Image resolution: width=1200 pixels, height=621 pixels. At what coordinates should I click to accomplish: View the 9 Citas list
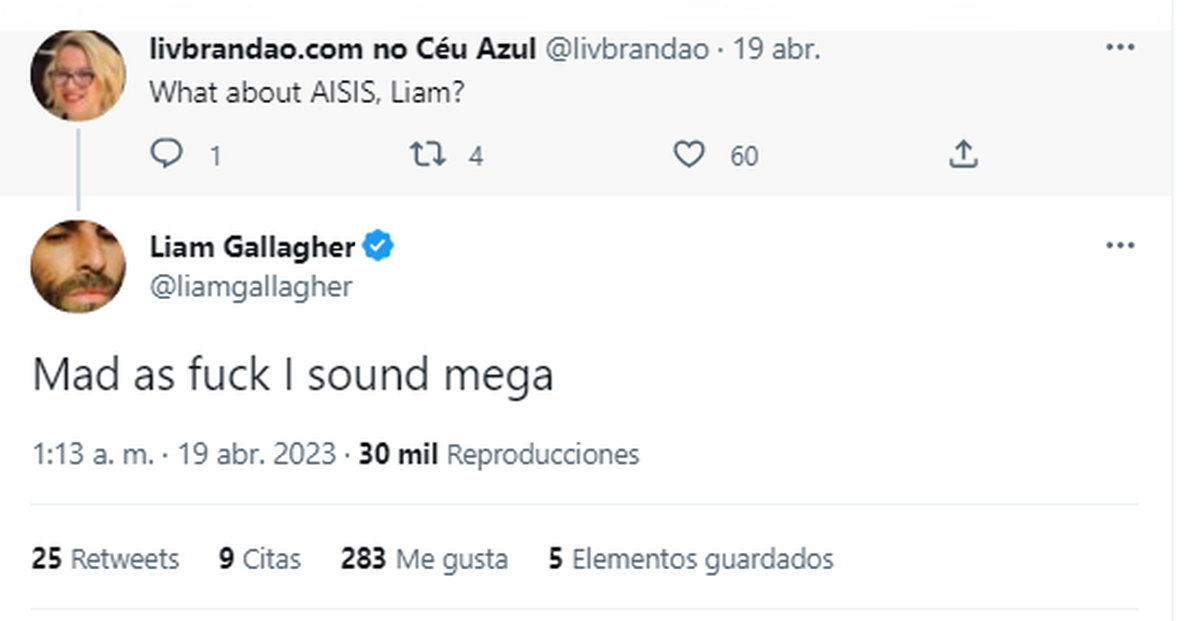point(260,560)
